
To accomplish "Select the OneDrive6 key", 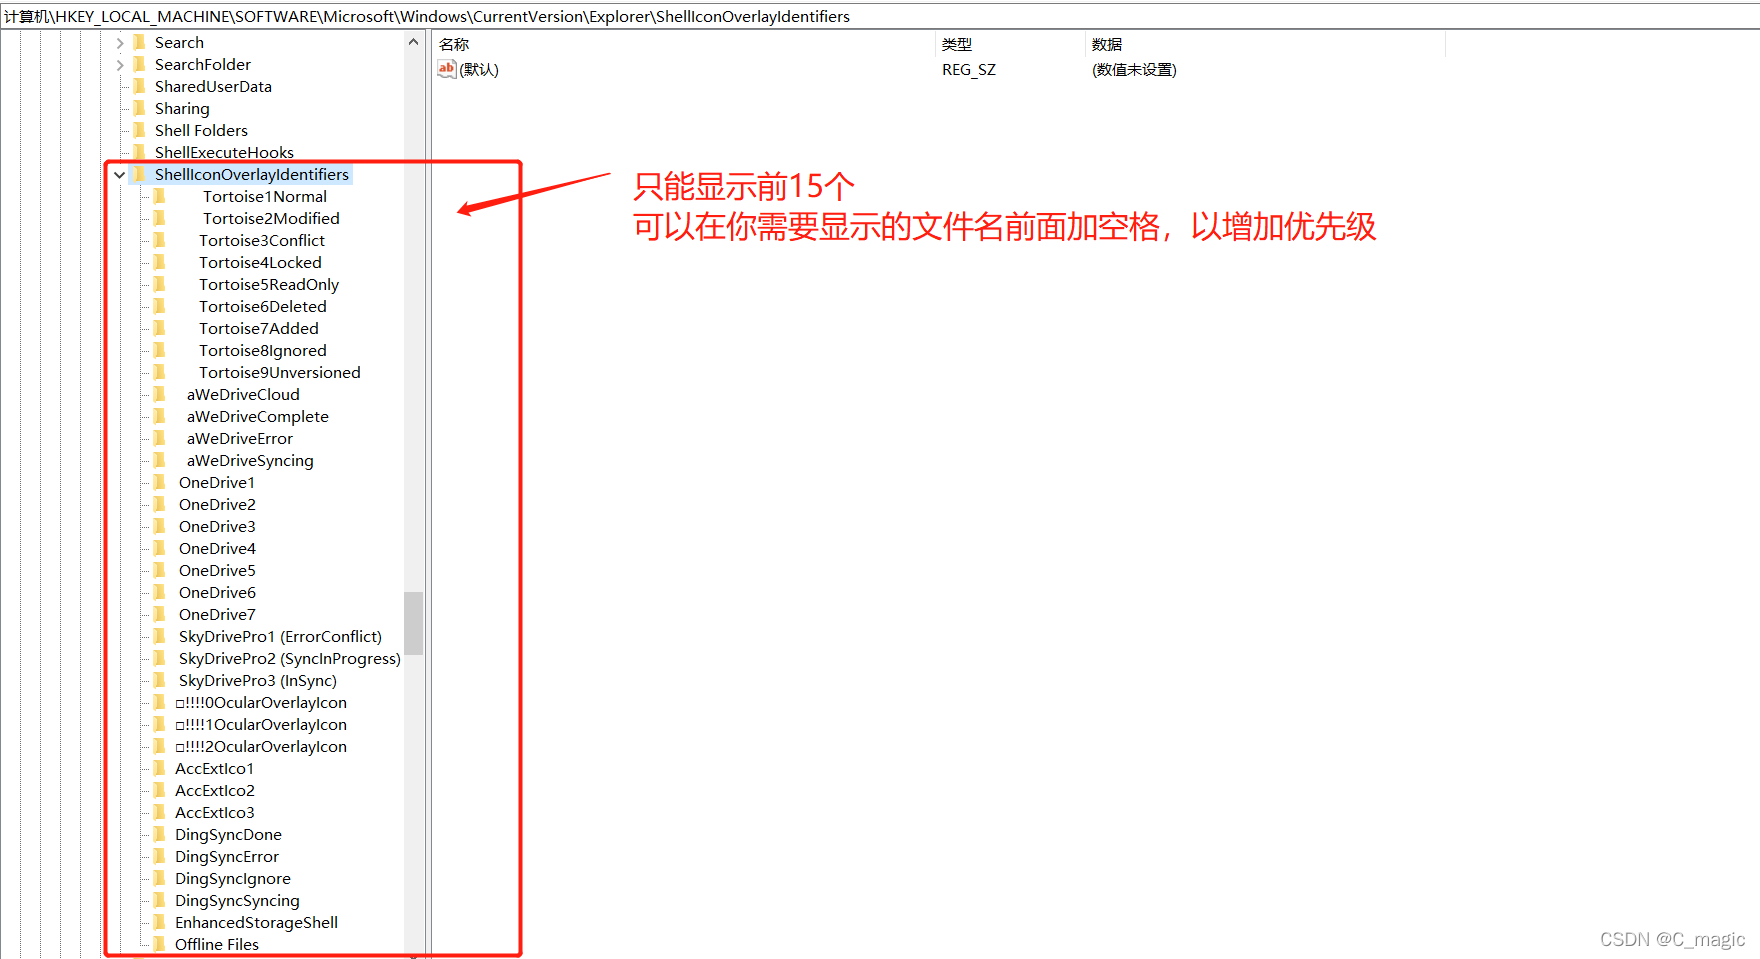I will pyautogui.click(x=217, y=592).
